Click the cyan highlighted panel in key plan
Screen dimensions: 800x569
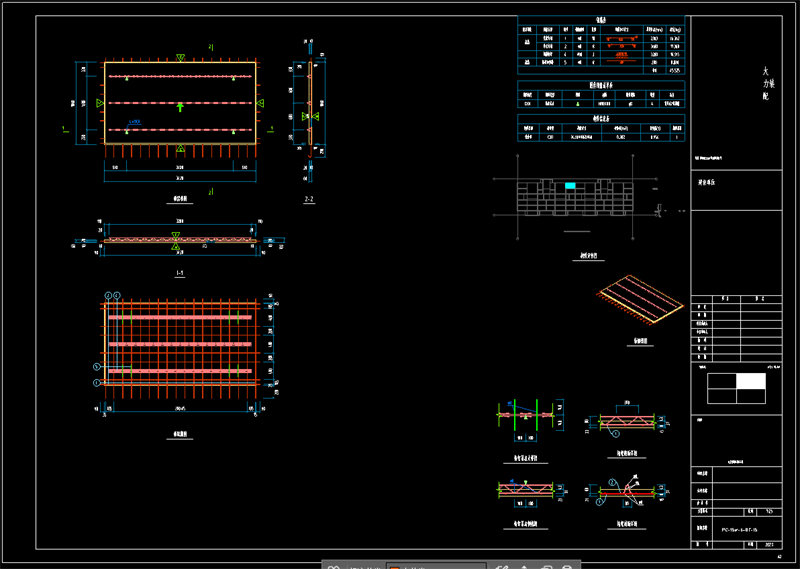(570, 186)
